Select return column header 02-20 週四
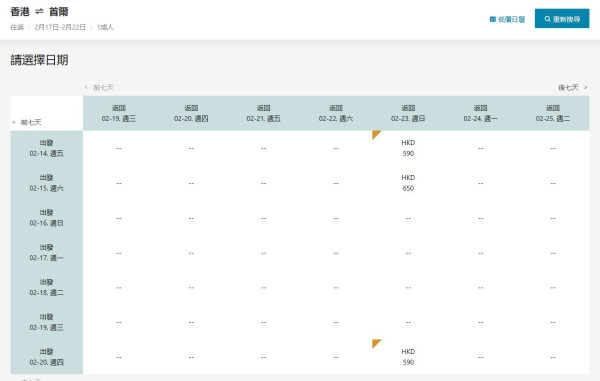The image size is (600, 381). (x=191, y=113)
